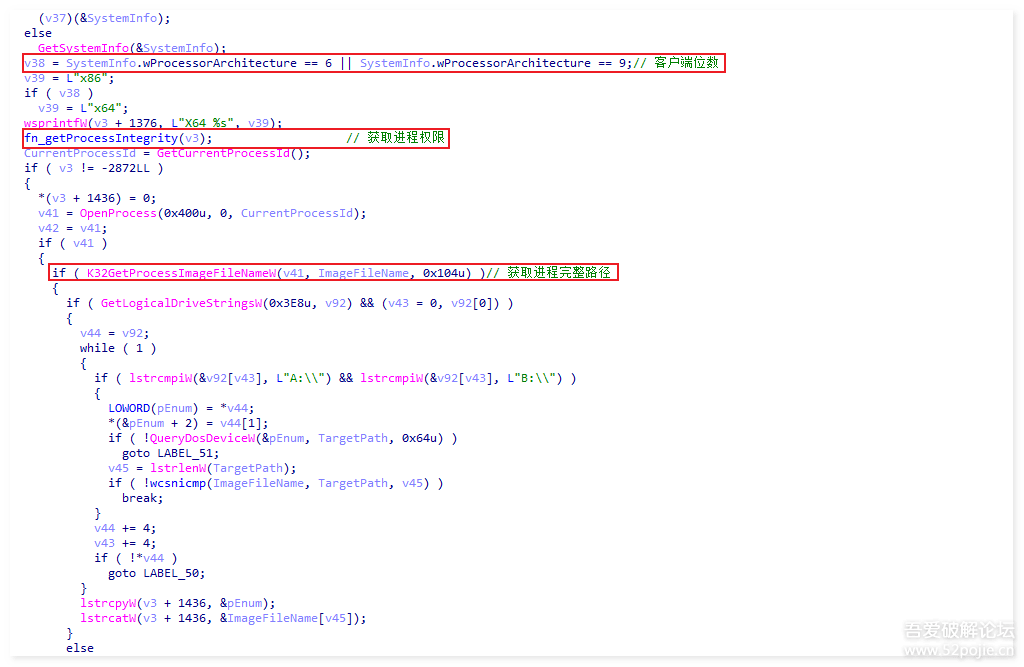This screenshot has width=1024, height=667.
Task: Click the QueryDosDeviceW function call
Action: (197, 438)
